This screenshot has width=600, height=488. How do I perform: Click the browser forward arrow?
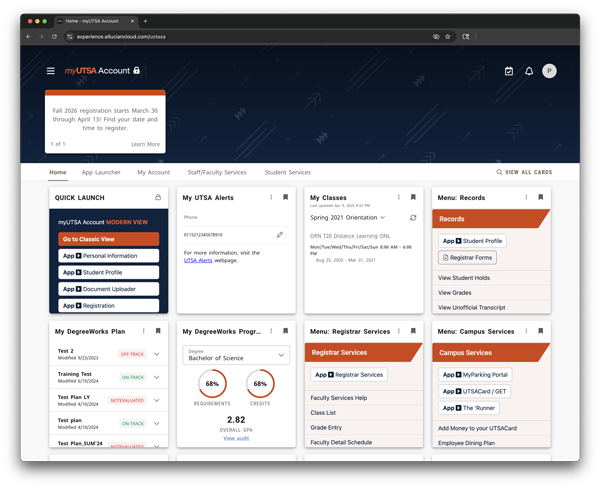pyautogui.click(x=41, y=37)
